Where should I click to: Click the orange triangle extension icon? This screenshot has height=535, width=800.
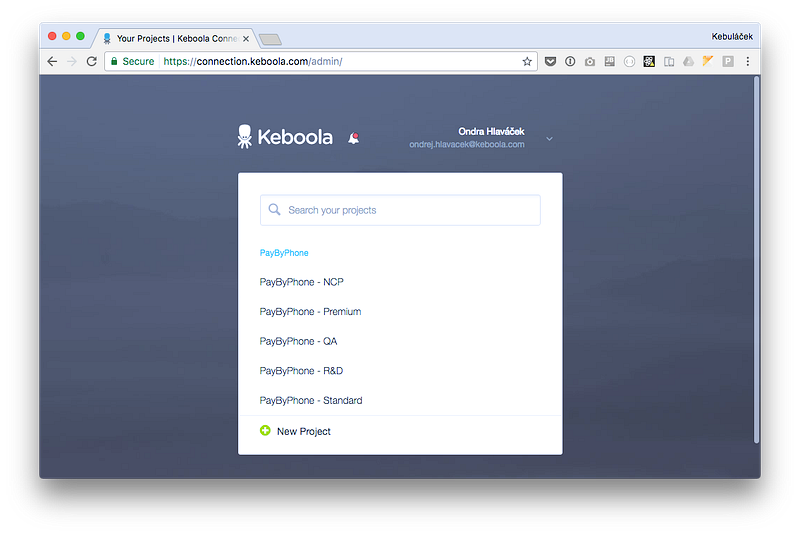click(x=708, y=61)
